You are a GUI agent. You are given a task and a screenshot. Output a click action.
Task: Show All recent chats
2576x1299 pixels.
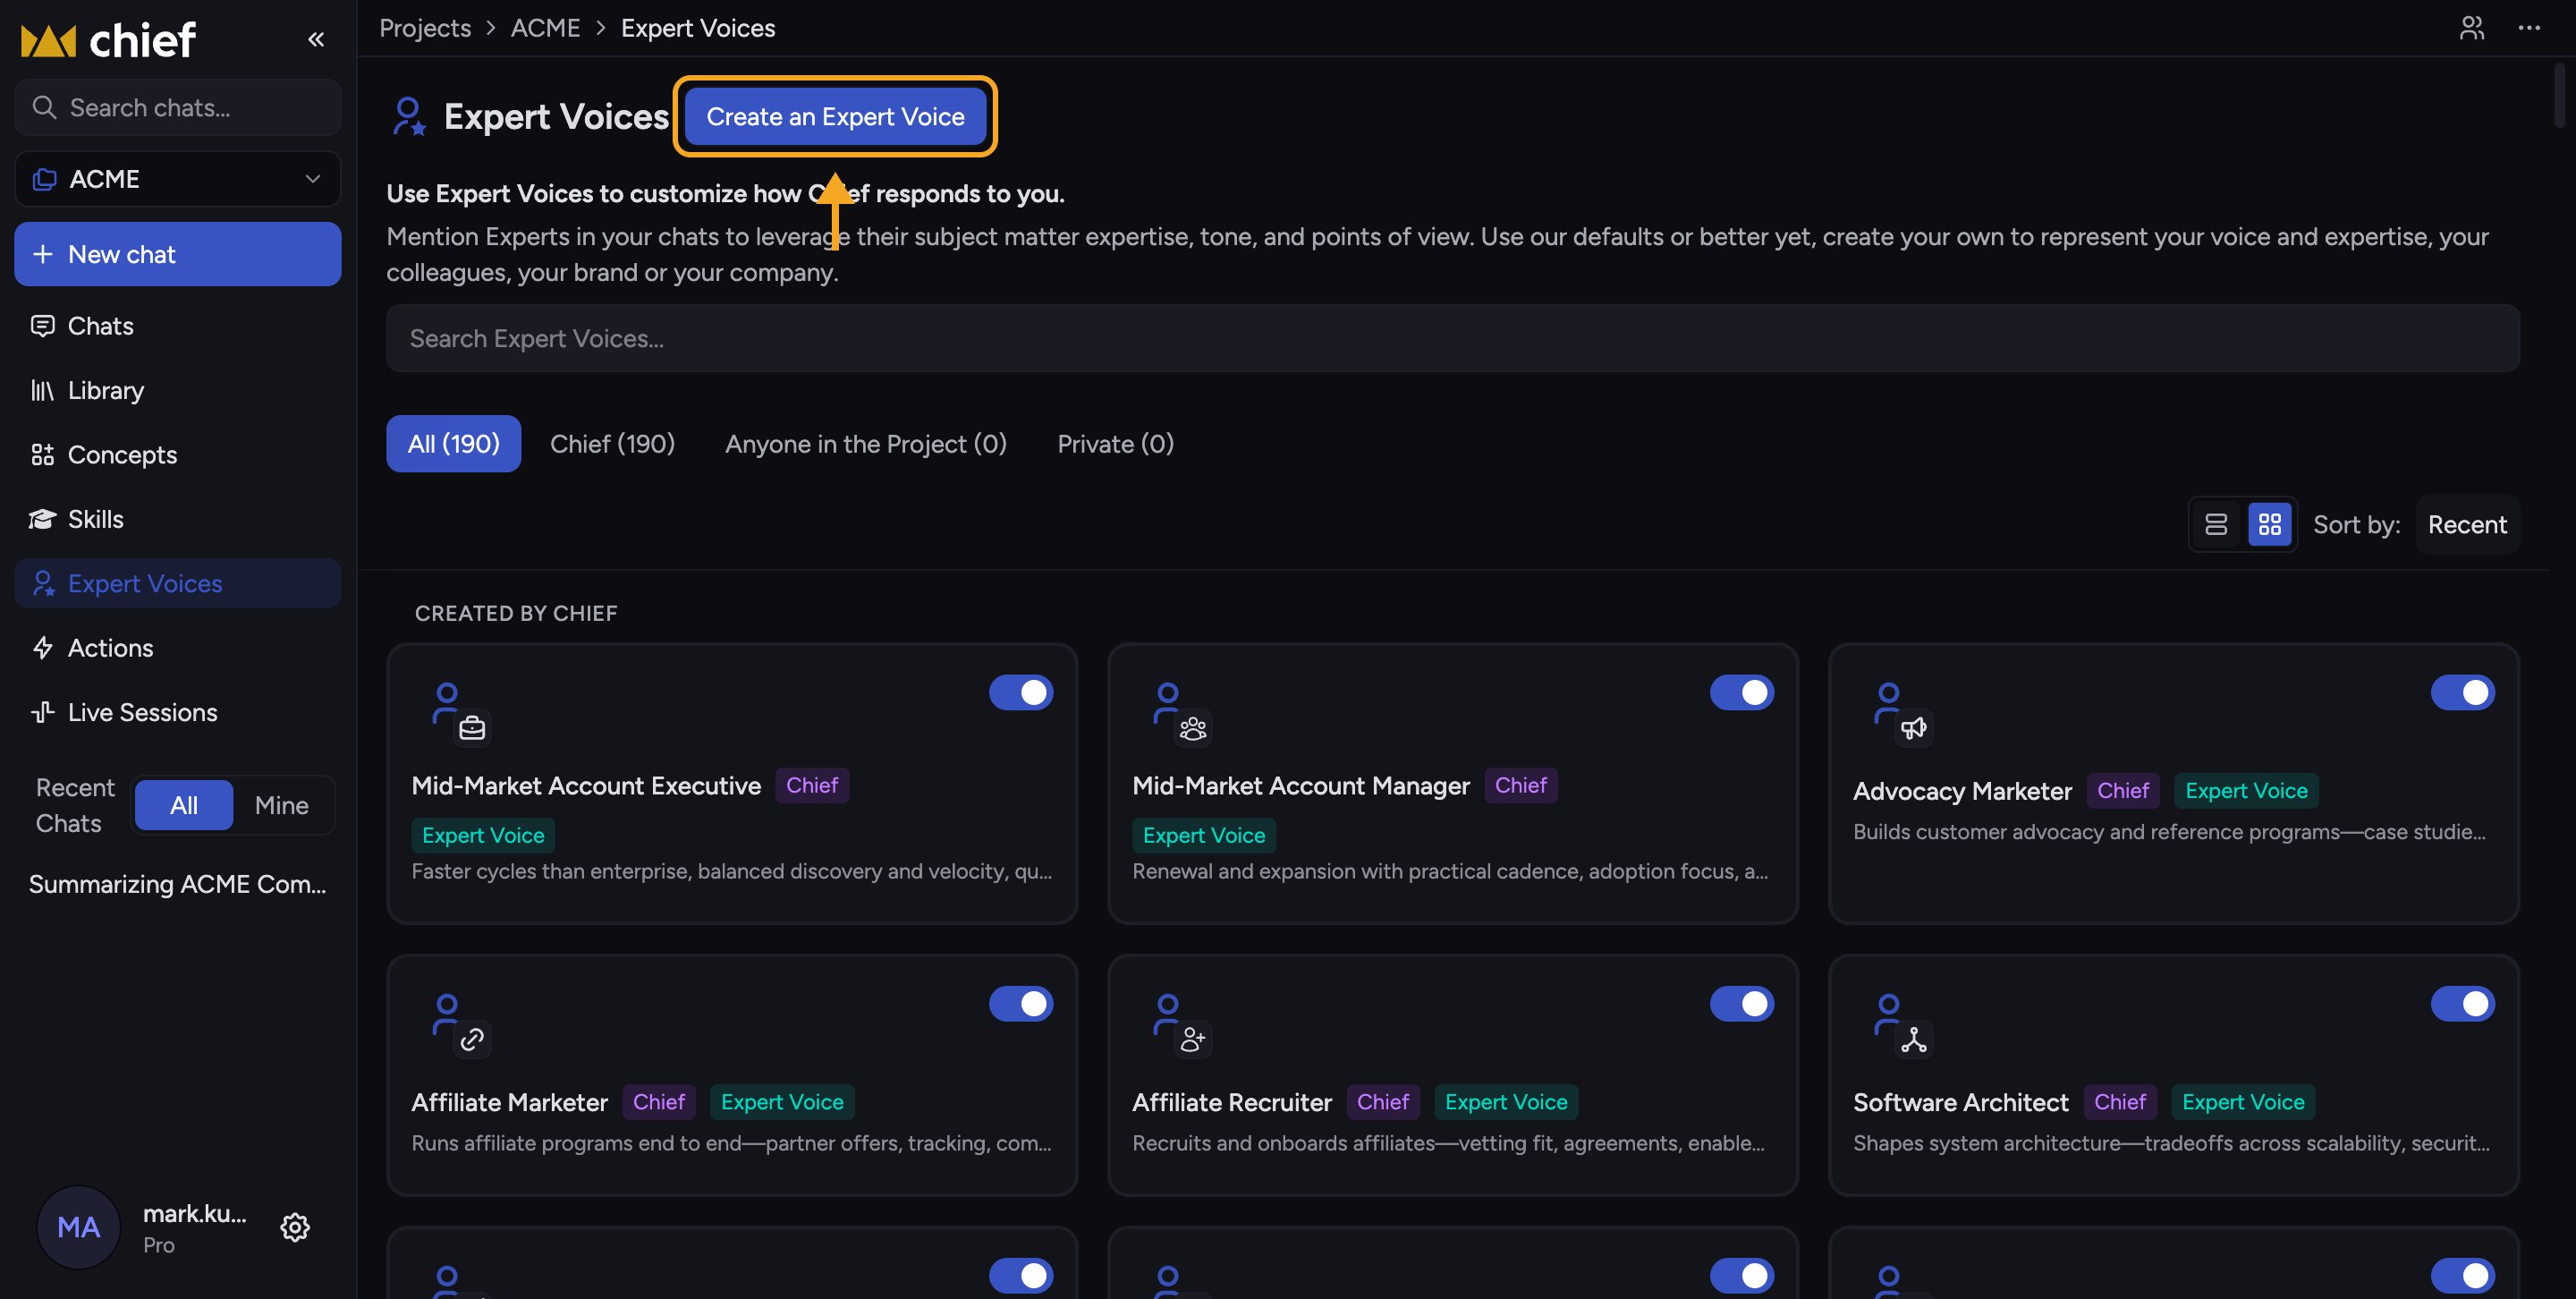(184, 805)
